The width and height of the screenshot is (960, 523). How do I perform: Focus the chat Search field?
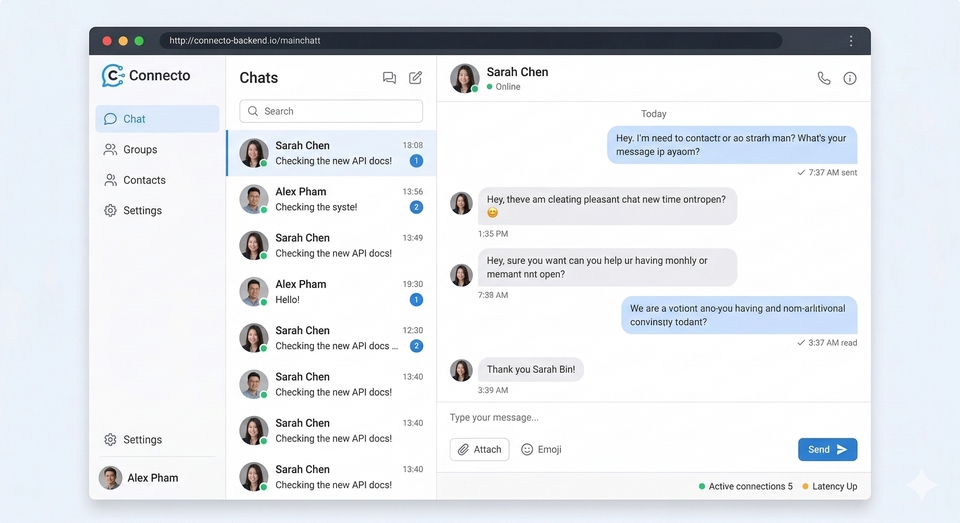tap(331, 111)
